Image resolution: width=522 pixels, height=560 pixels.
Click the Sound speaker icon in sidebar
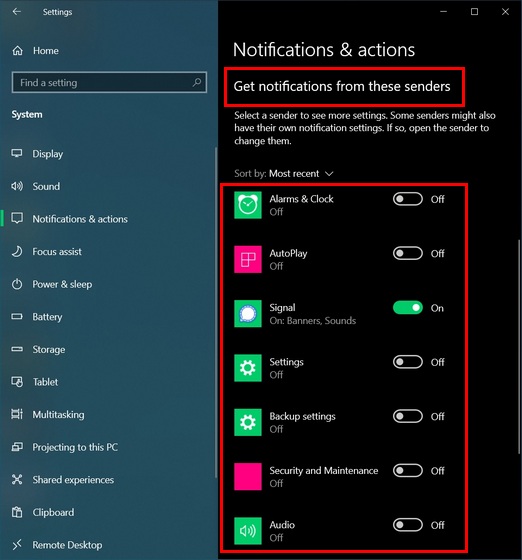(17, 186)
